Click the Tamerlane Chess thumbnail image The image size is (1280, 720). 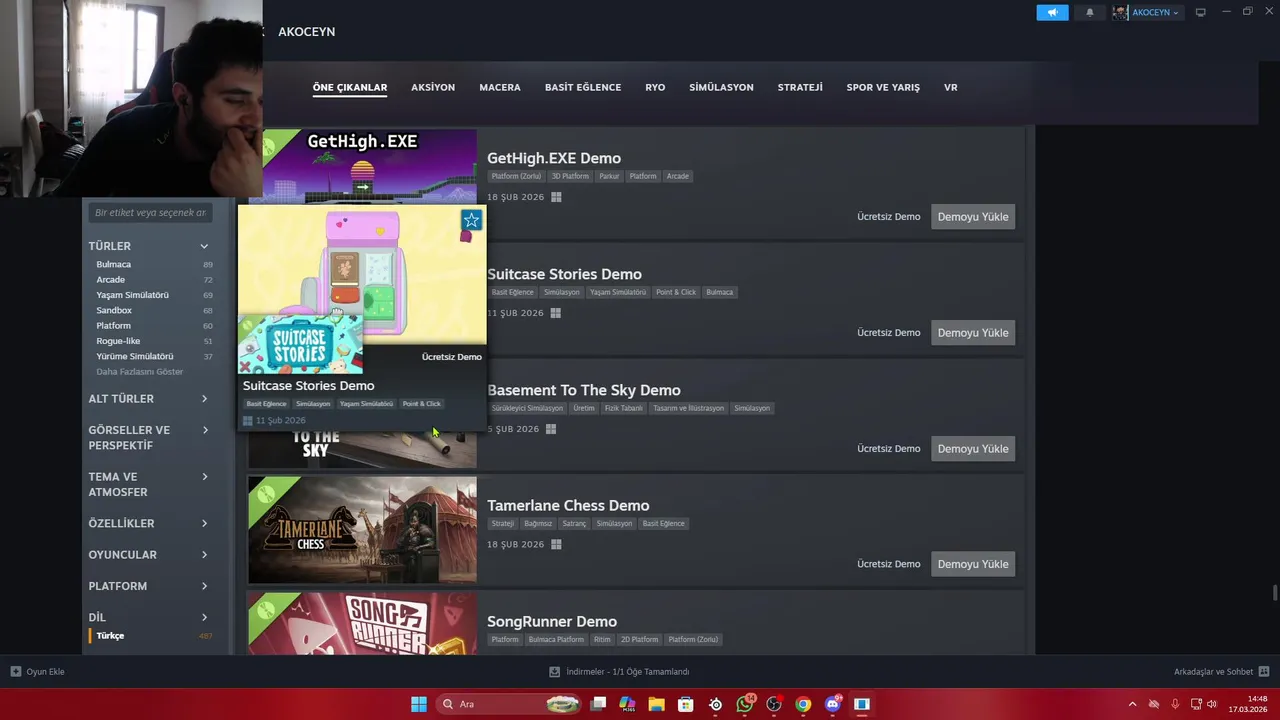pos(362,530)
